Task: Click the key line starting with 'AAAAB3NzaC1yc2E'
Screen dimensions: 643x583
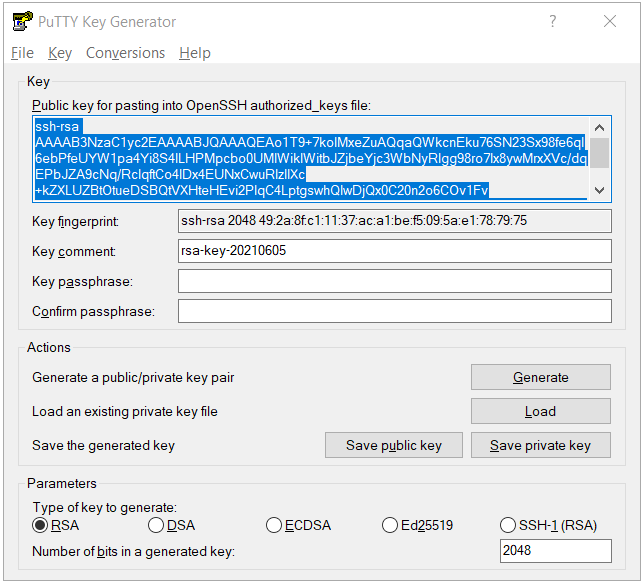Action: click(310, 142)
